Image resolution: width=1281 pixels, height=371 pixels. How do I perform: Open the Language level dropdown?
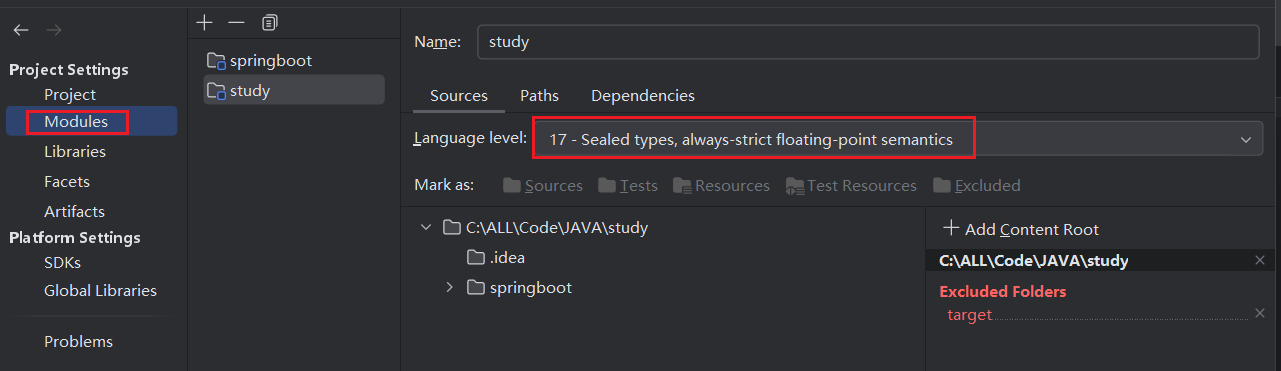[x=896, y=140]
